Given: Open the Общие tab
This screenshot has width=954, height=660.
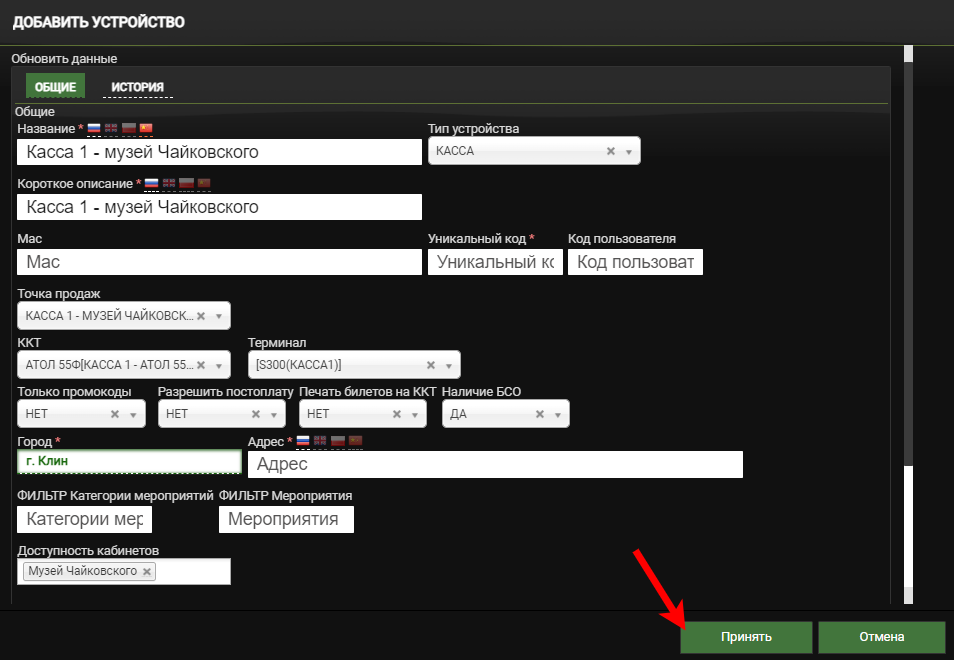Looking at the screenshot, I should point(55,87).
